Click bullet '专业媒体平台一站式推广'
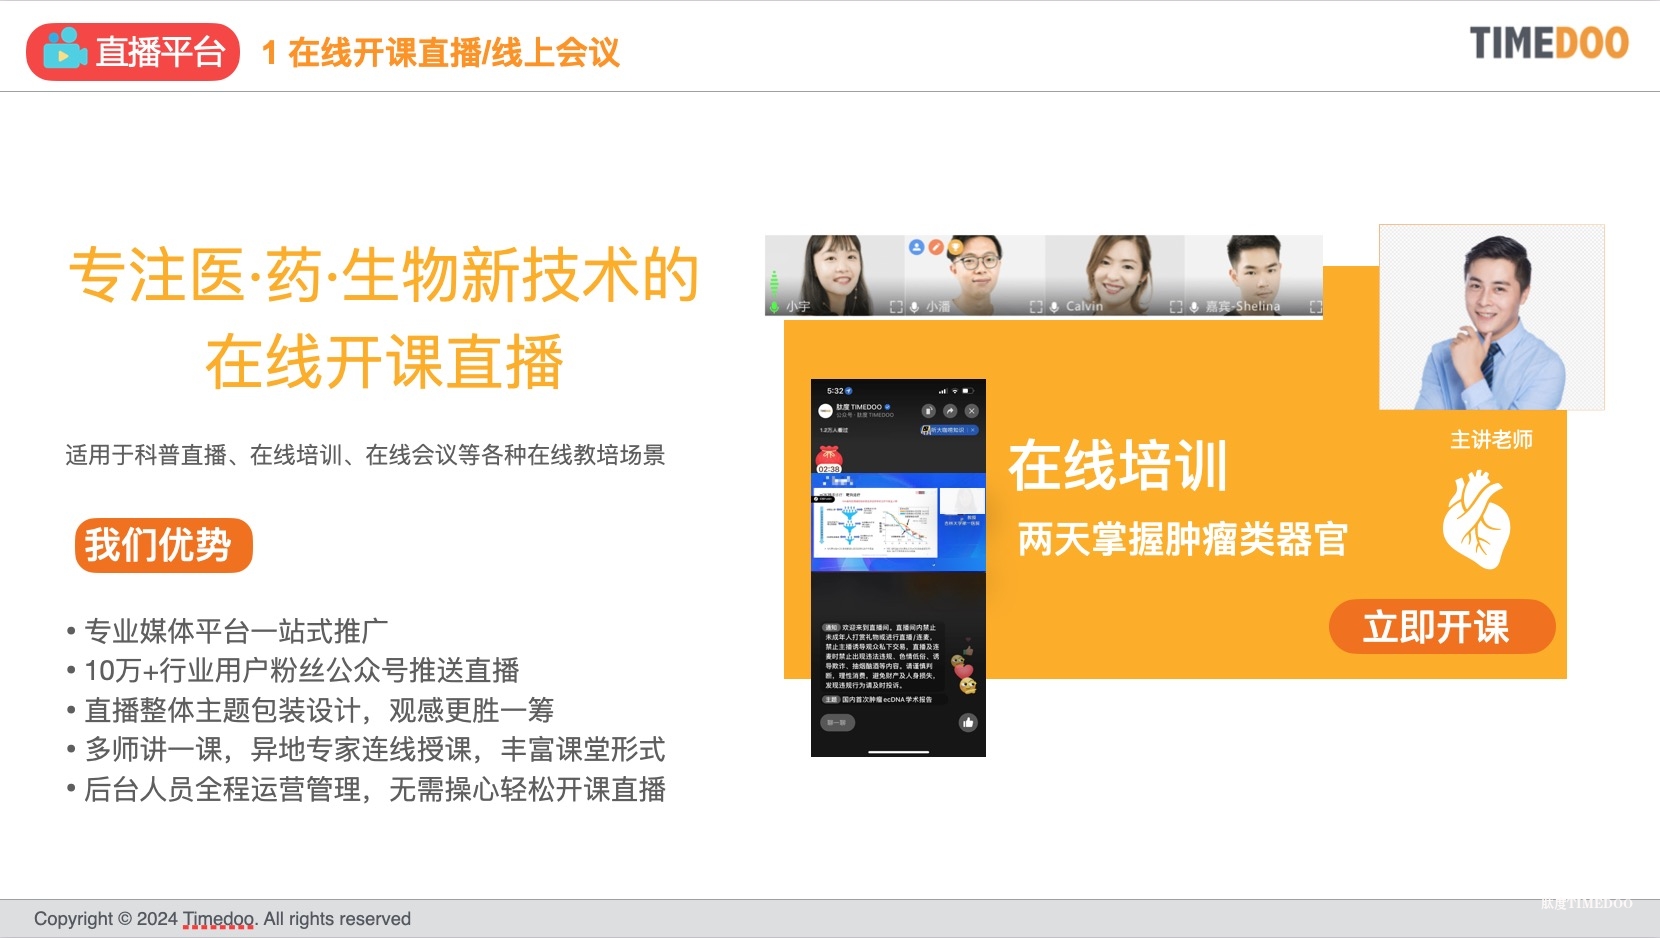 pos(236,631)
